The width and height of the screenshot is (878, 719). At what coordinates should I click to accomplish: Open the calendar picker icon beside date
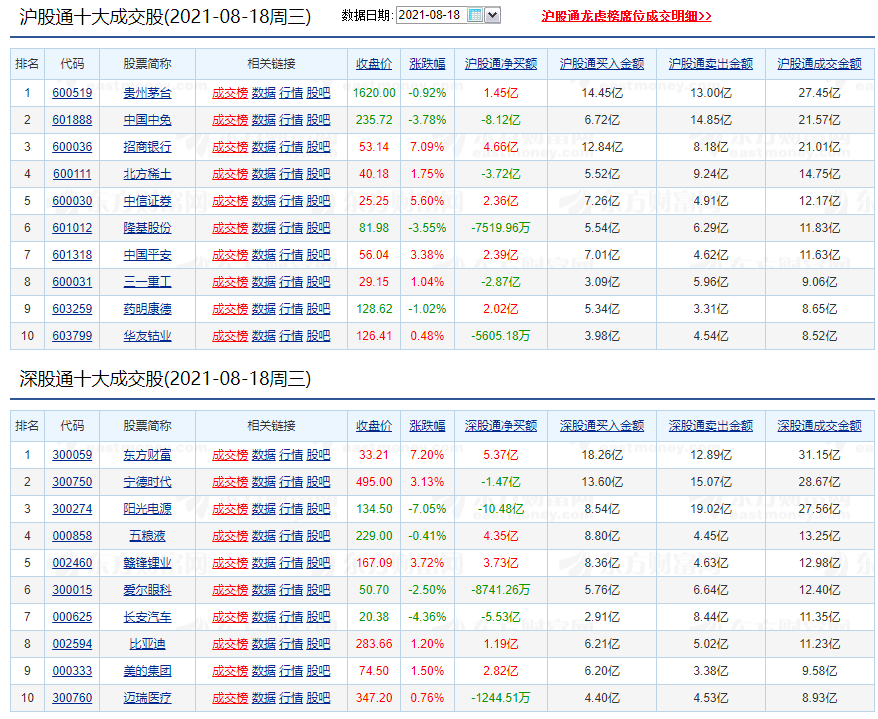coord(474,15)
